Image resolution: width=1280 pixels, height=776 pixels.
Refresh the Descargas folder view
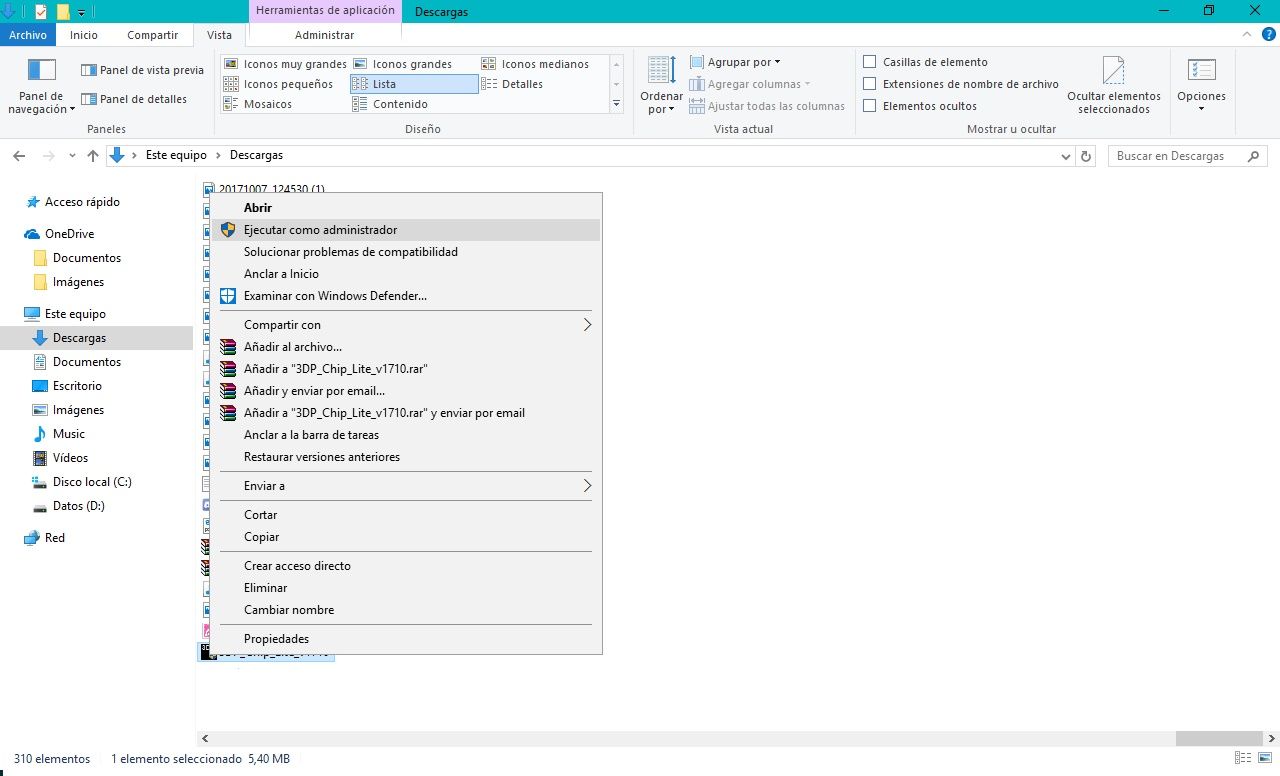[x=1087, y=156]
